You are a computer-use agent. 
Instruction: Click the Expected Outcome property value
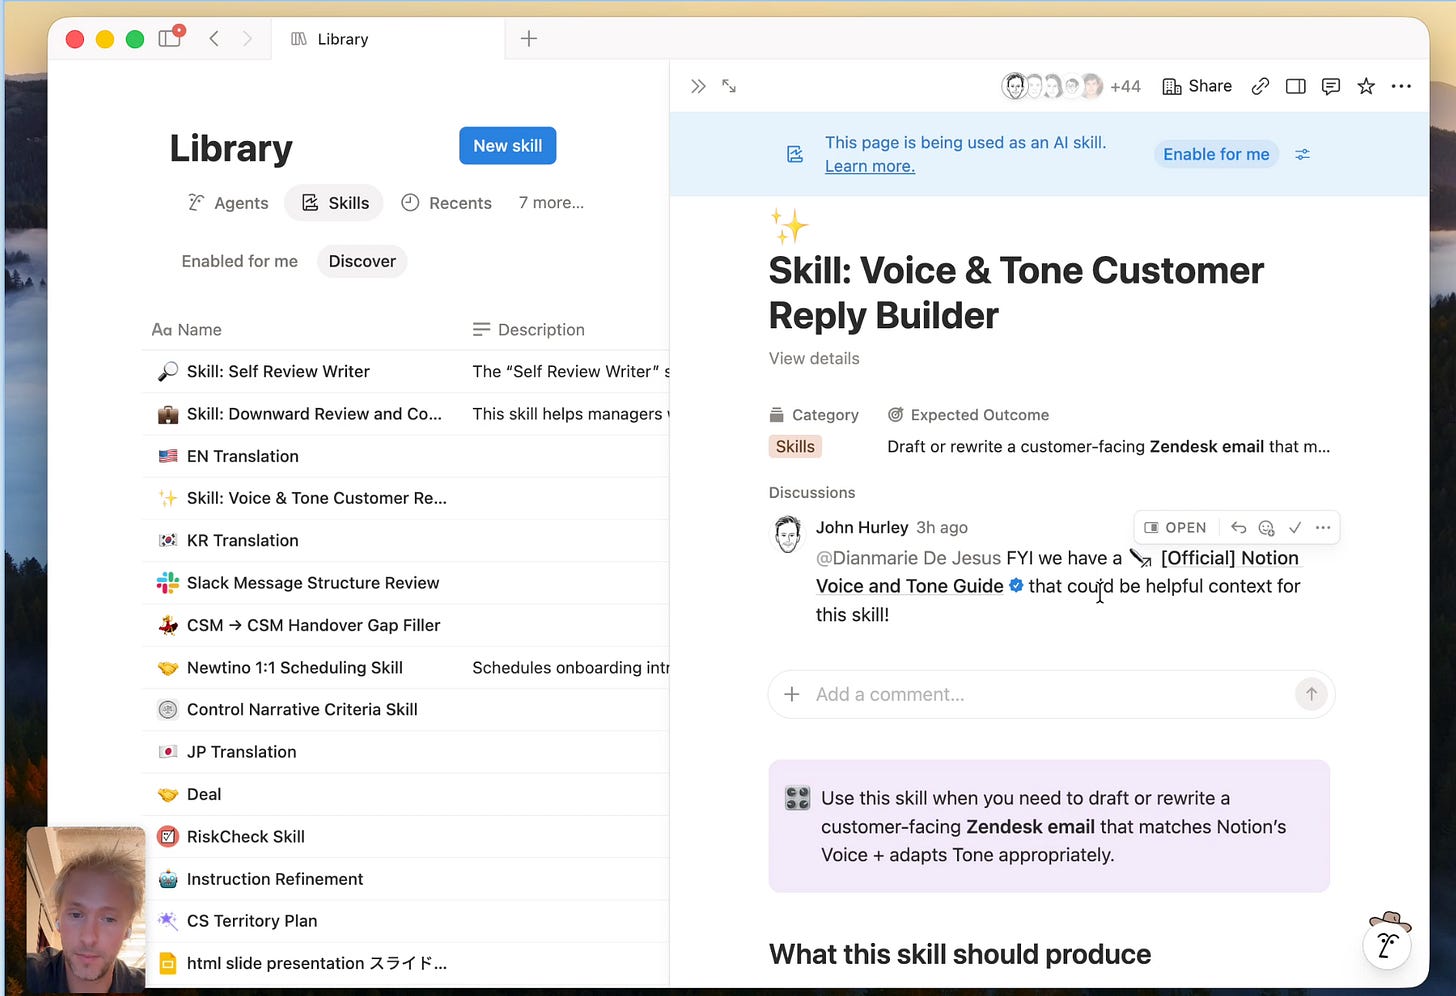1108,447
